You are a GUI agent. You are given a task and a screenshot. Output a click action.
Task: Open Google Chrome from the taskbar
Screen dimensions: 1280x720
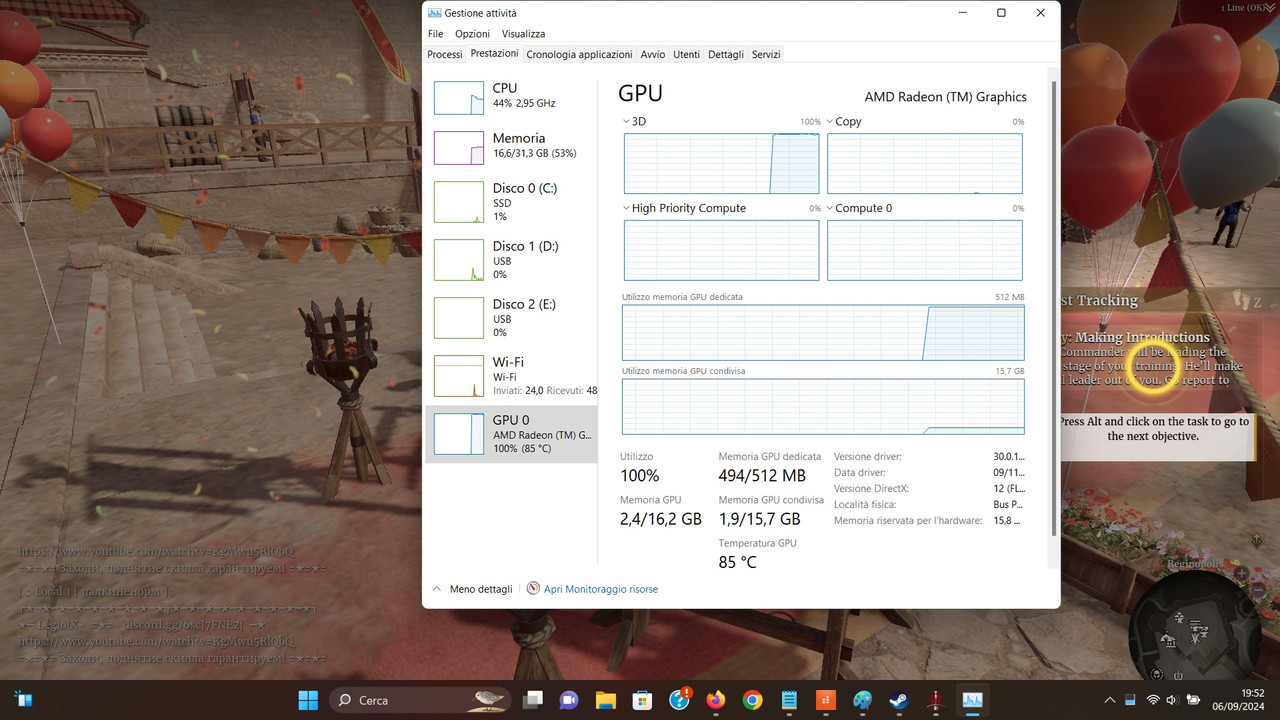(752, 699)
